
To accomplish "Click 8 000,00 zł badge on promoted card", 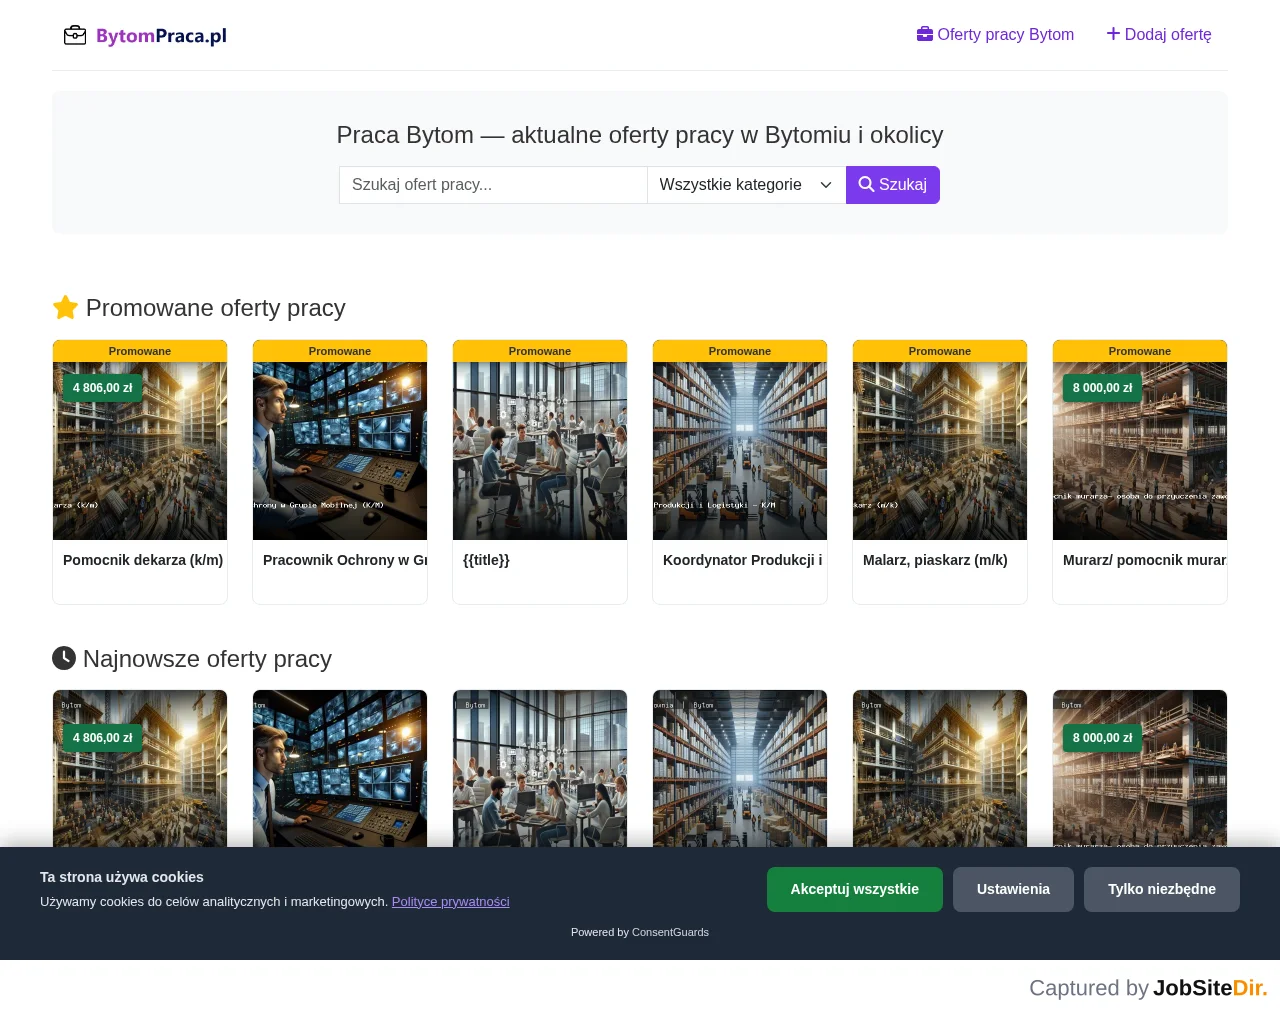I will click(x=1103, y=388).
